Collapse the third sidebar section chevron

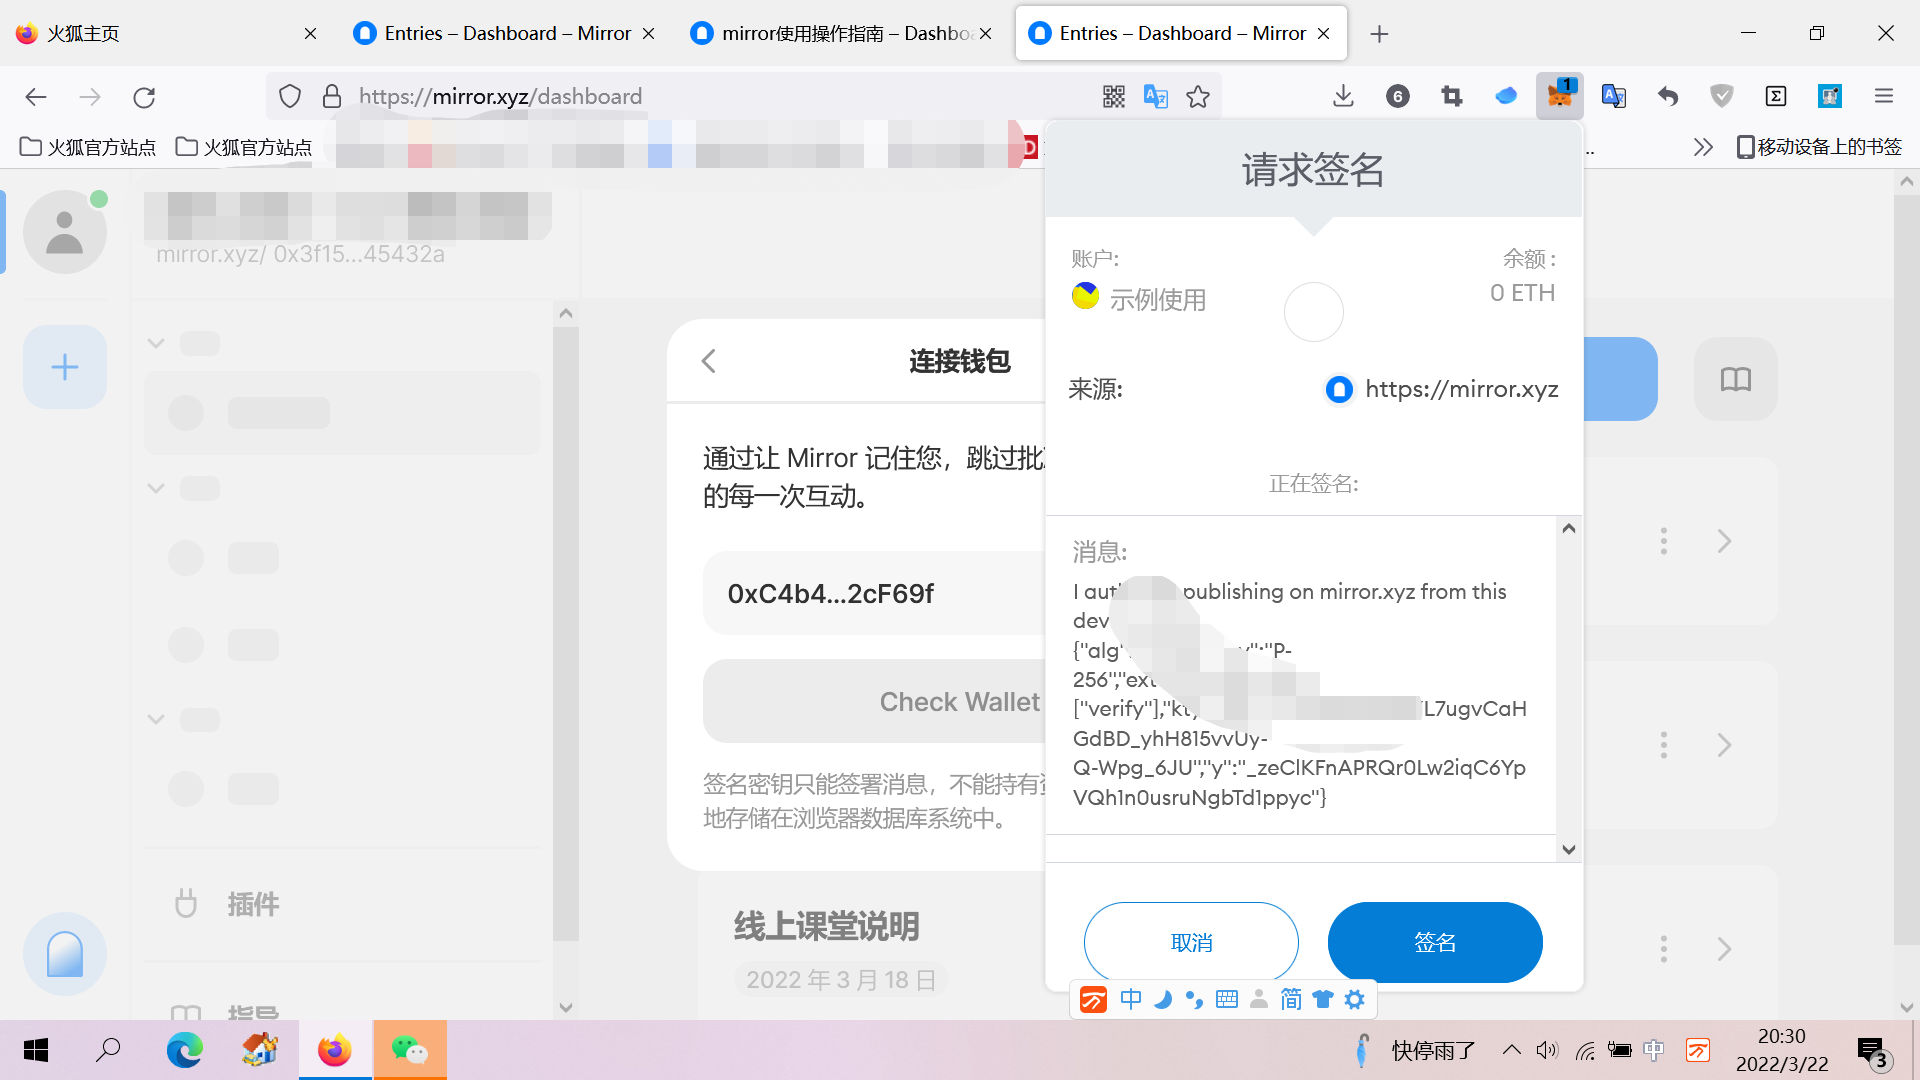pos(156,719)
